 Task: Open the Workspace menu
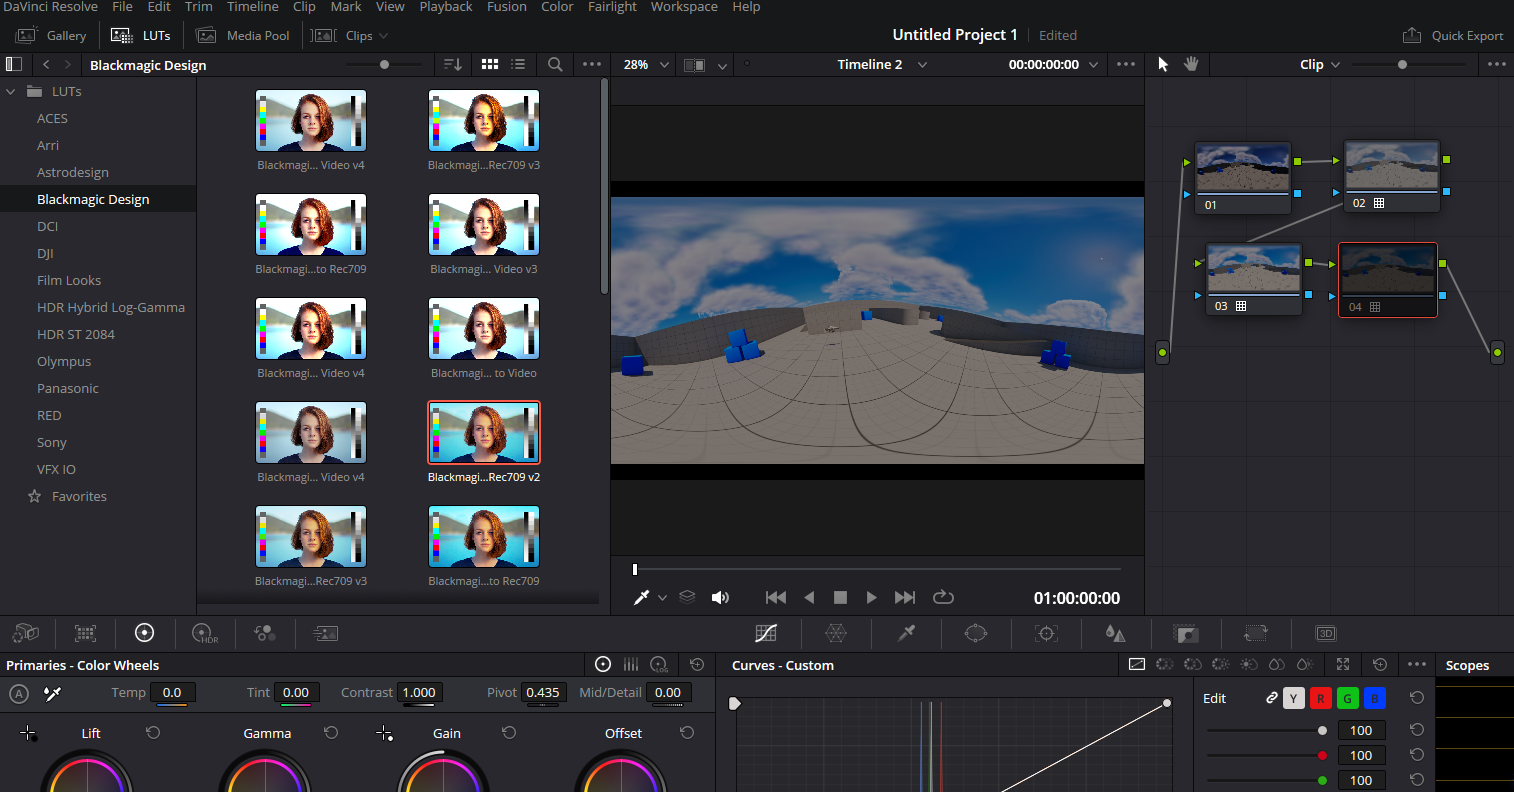click(684, 7)
